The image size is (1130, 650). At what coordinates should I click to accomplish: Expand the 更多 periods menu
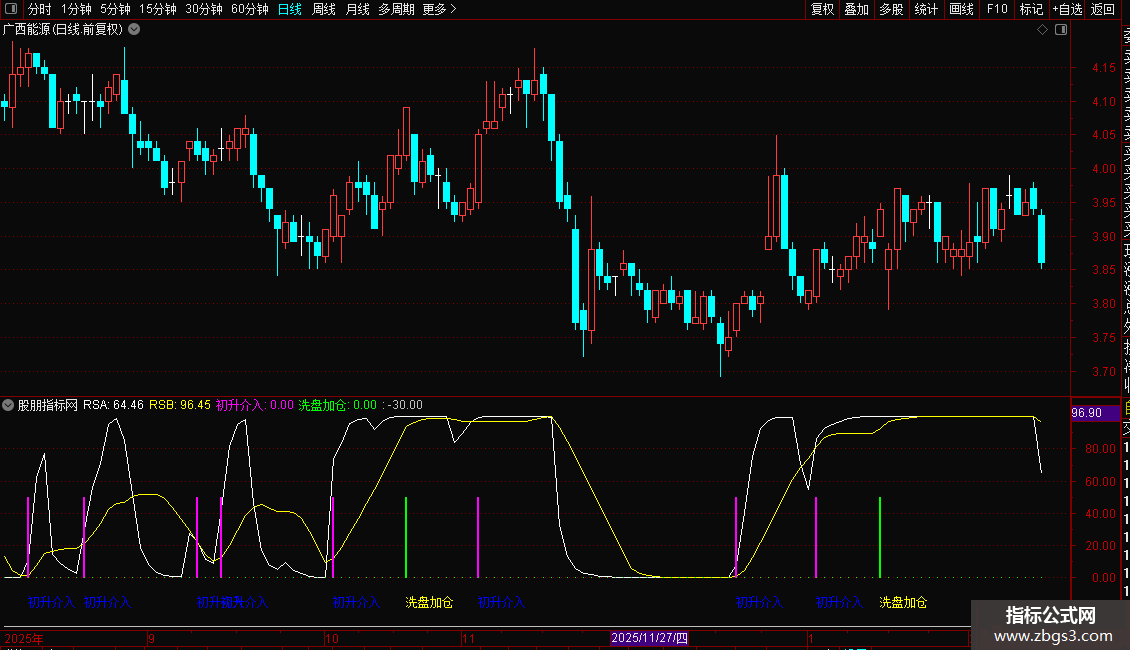[439, 10]
